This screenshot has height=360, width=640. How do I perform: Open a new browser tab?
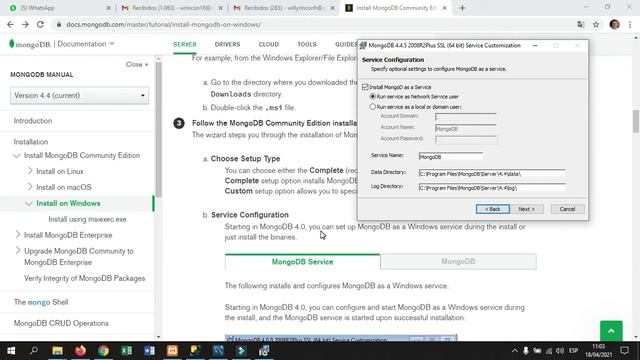point(462,8)
